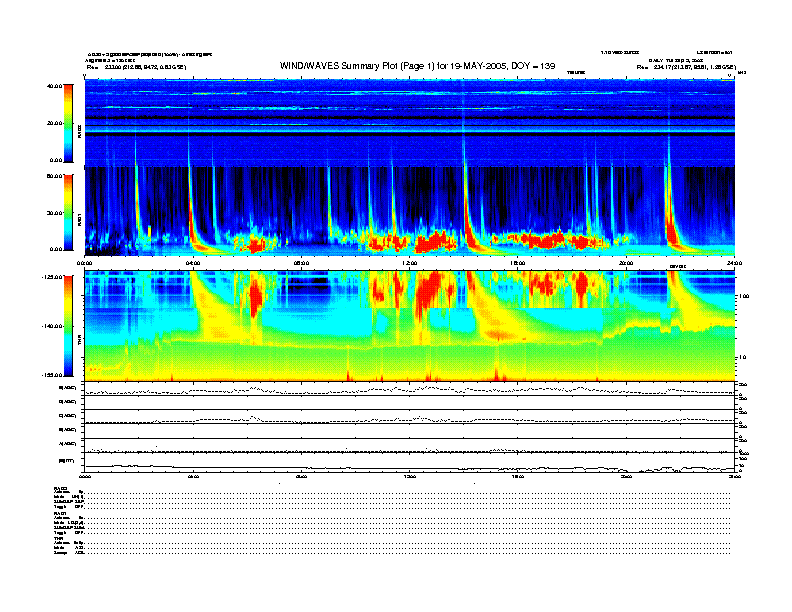Select the 40.00 tick on RAD2 scale
792x612 pixels.
[54, 86]
